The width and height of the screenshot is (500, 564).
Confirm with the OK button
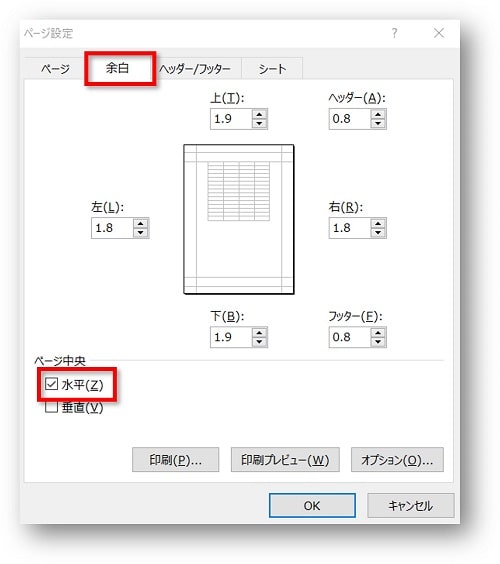[312, 505]
